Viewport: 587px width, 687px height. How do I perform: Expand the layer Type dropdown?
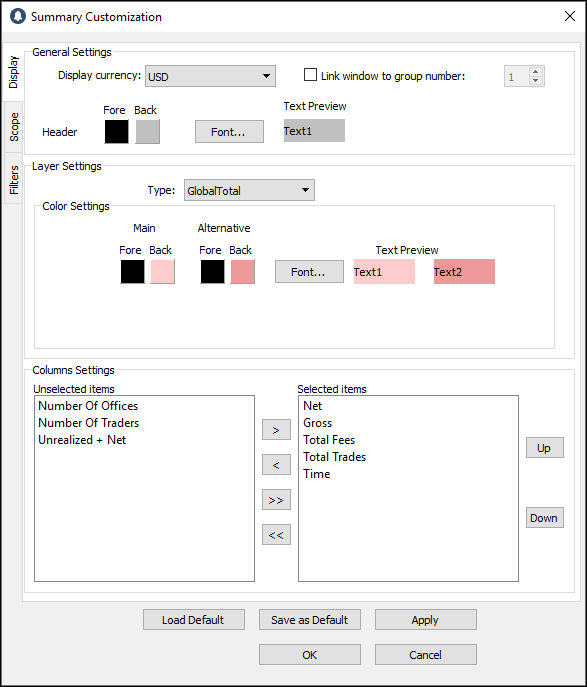249,190
